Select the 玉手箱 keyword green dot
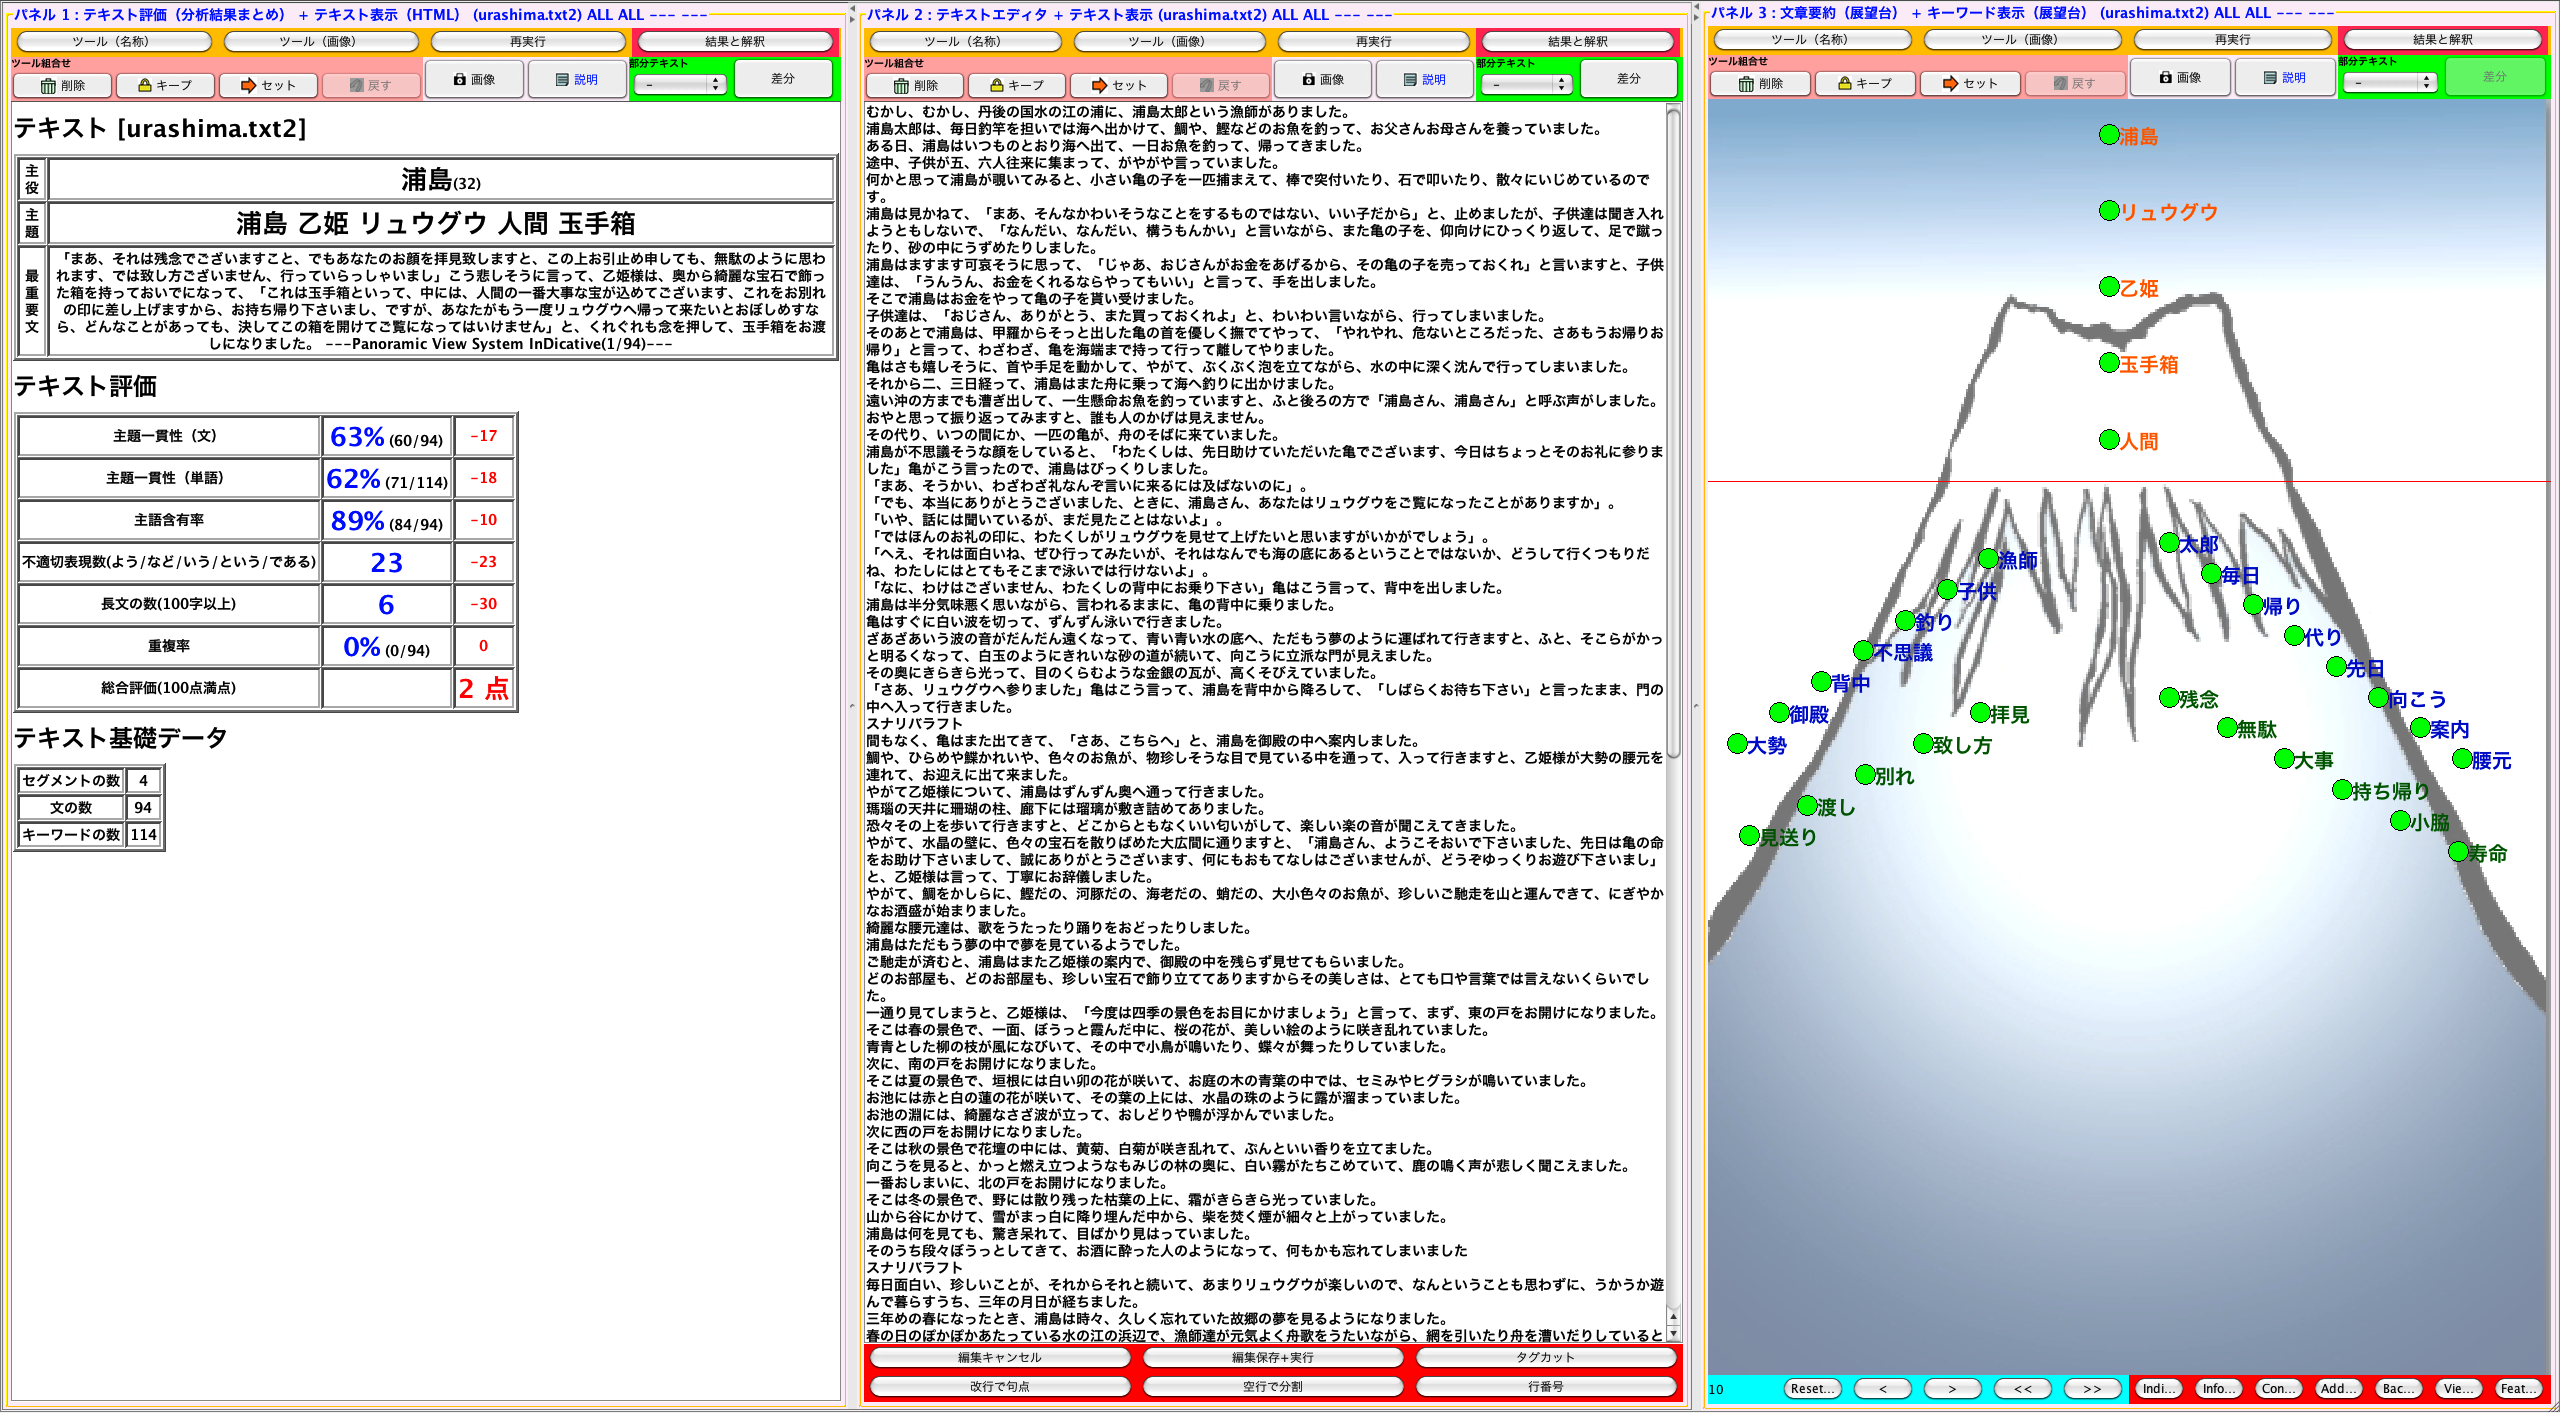 2109,363
